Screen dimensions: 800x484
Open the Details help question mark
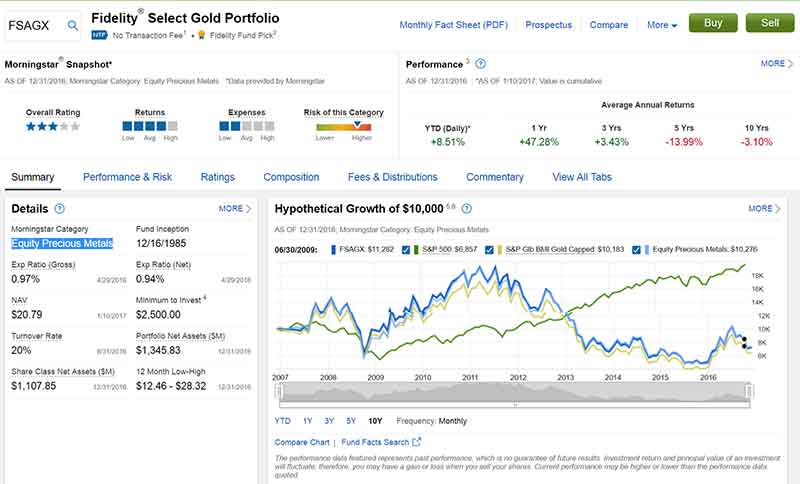[60, 209]
